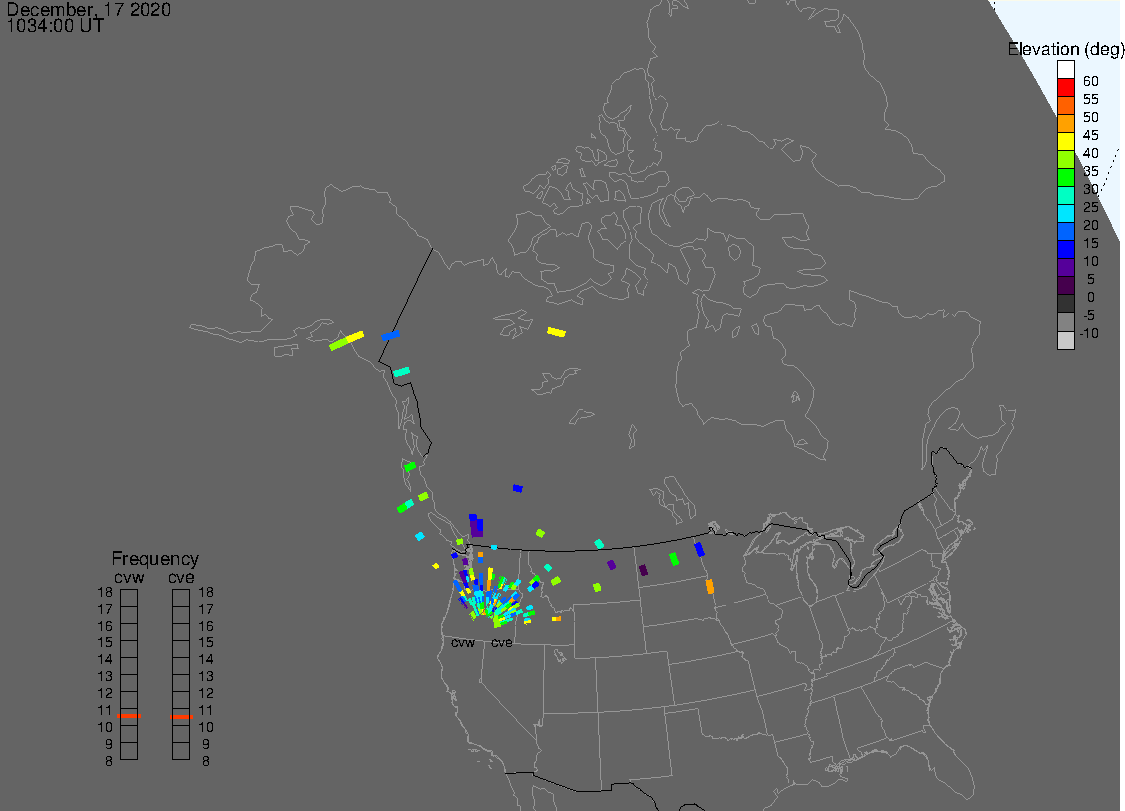Pick the bright green swatch between 35 and 30

[x=1065, y=177]
